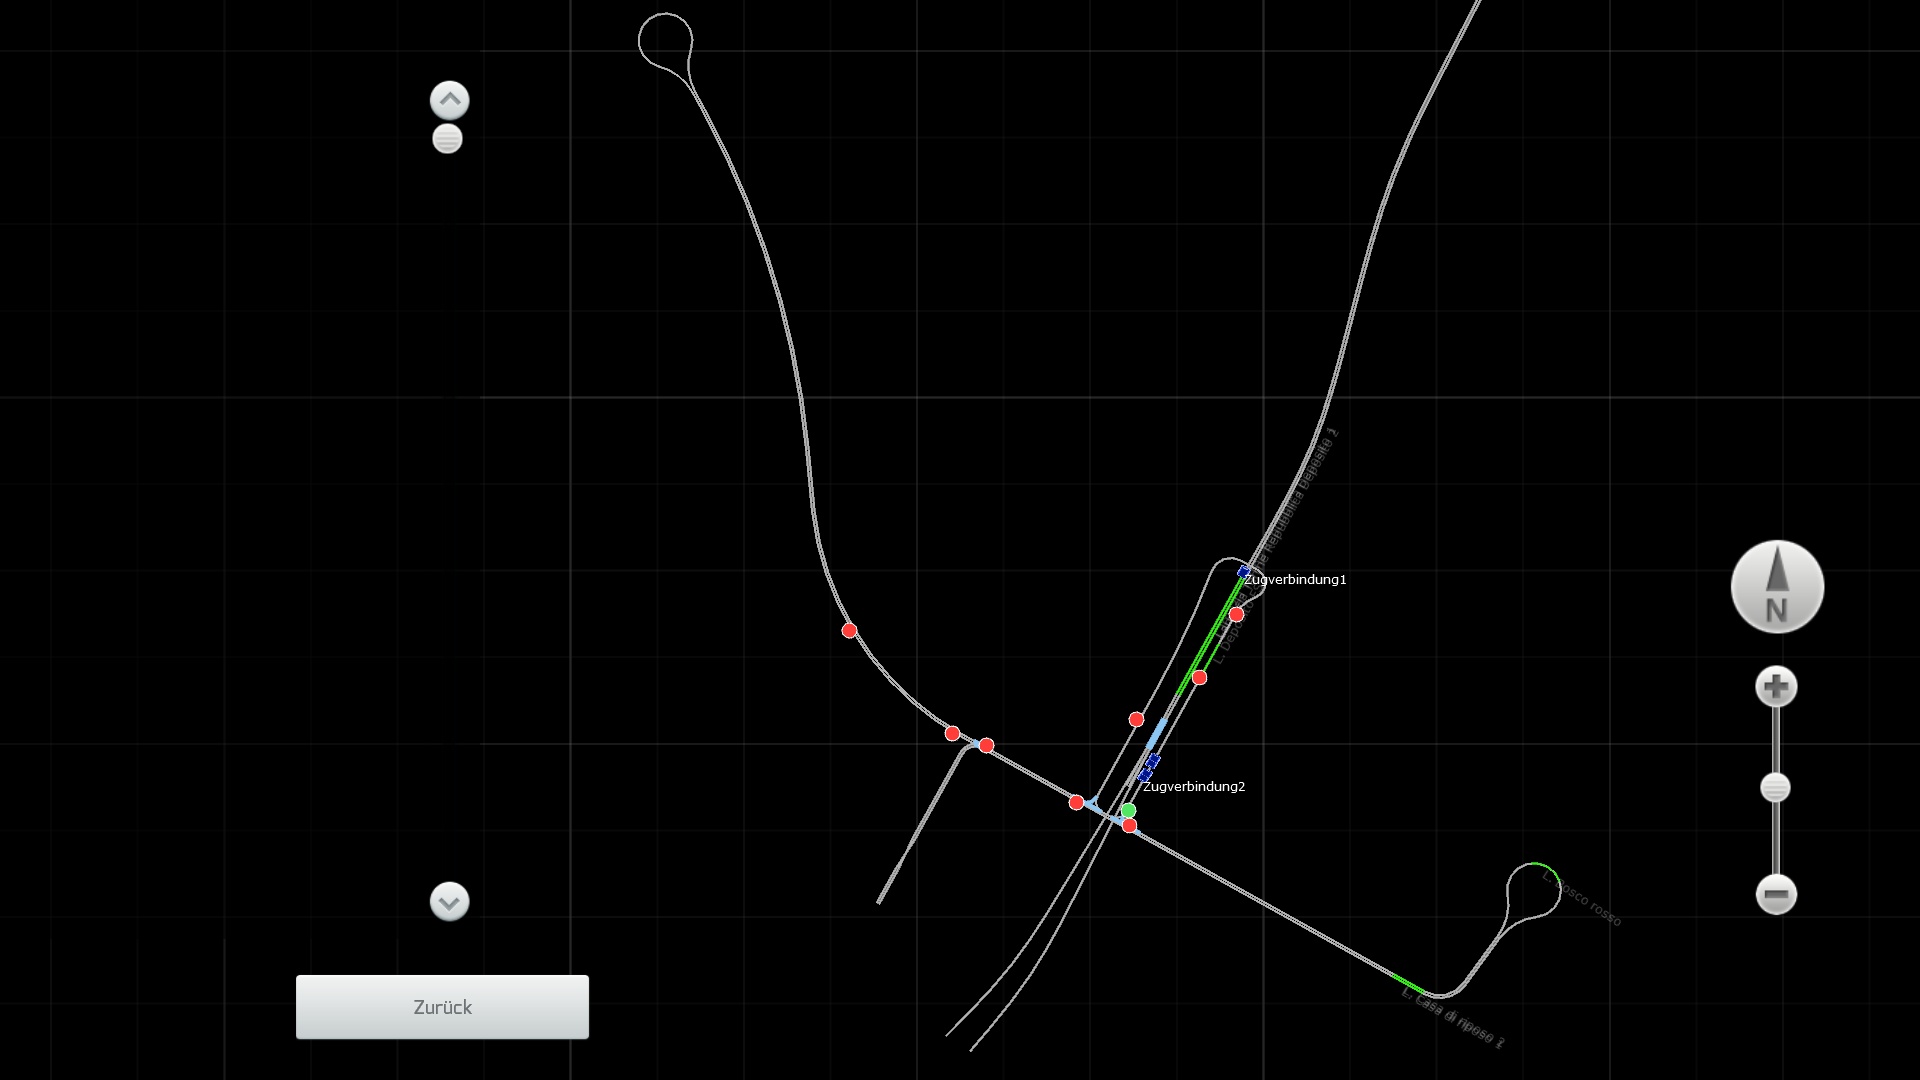The image size is (1920, 1080).
Task: Select the Zugverbindung2 train label
Action: pos(1194,787)
